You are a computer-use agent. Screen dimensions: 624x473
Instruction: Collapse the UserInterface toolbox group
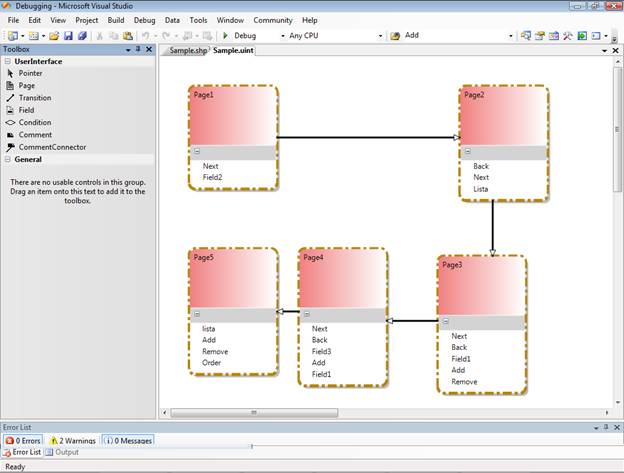[7, 61]
